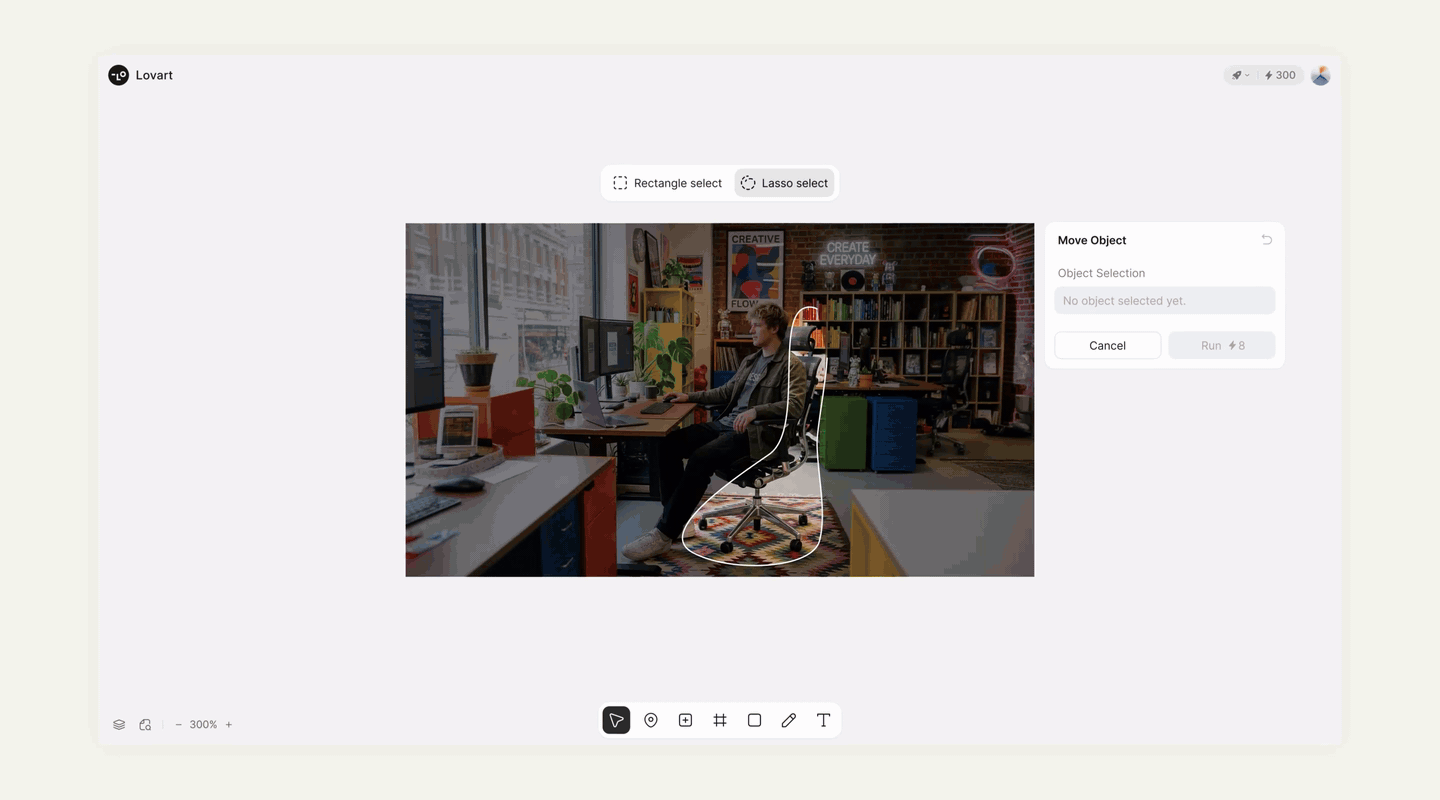The image size is (1440, 800).
Task: Expand the rocket mode dropdown
Action: (1240, 75)
